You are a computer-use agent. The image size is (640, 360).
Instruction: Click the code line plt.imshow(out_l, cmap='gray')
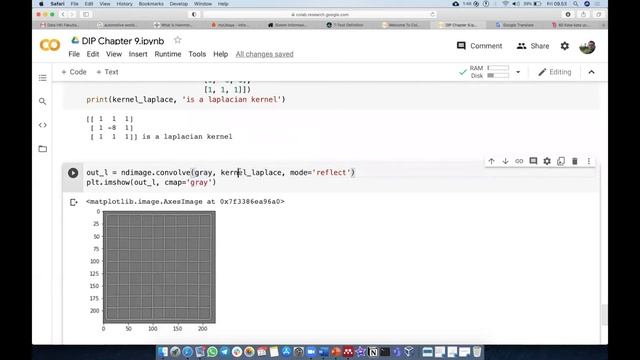[151, 182]
